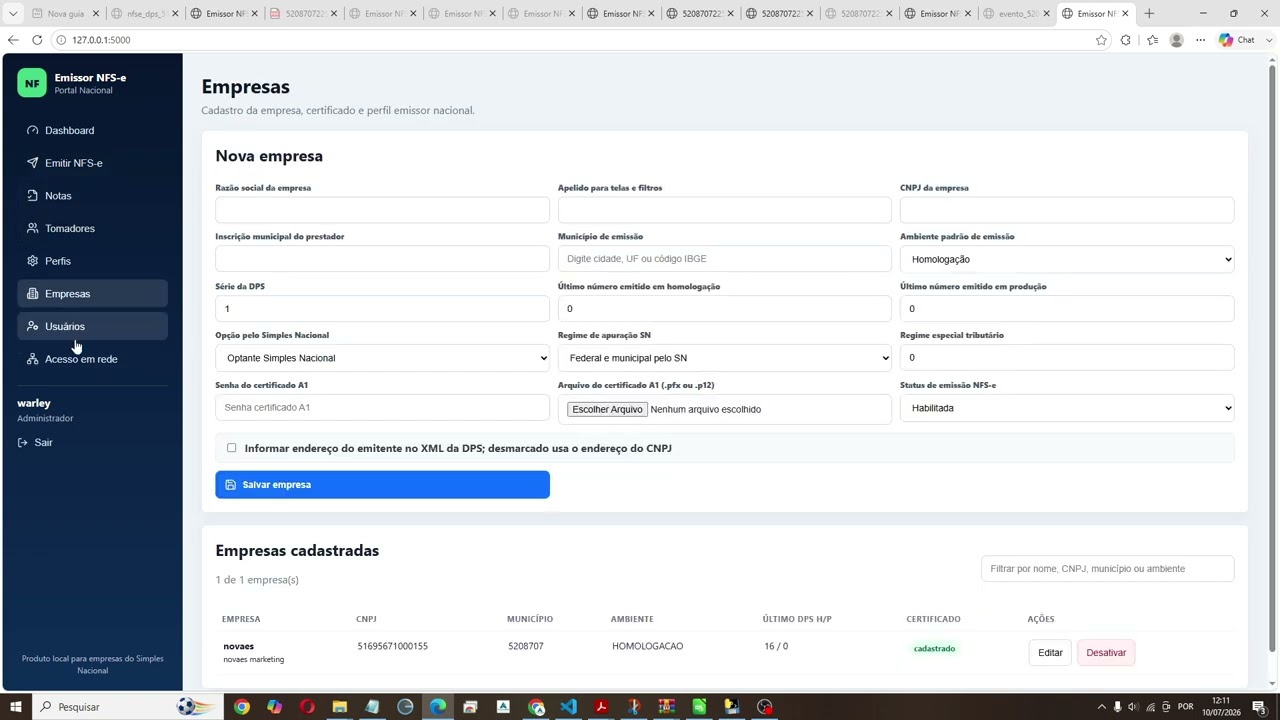This screenshot has height=720, width=1280.
Task: Click Desativar for novaes company
Action: tap(1106, 653)
